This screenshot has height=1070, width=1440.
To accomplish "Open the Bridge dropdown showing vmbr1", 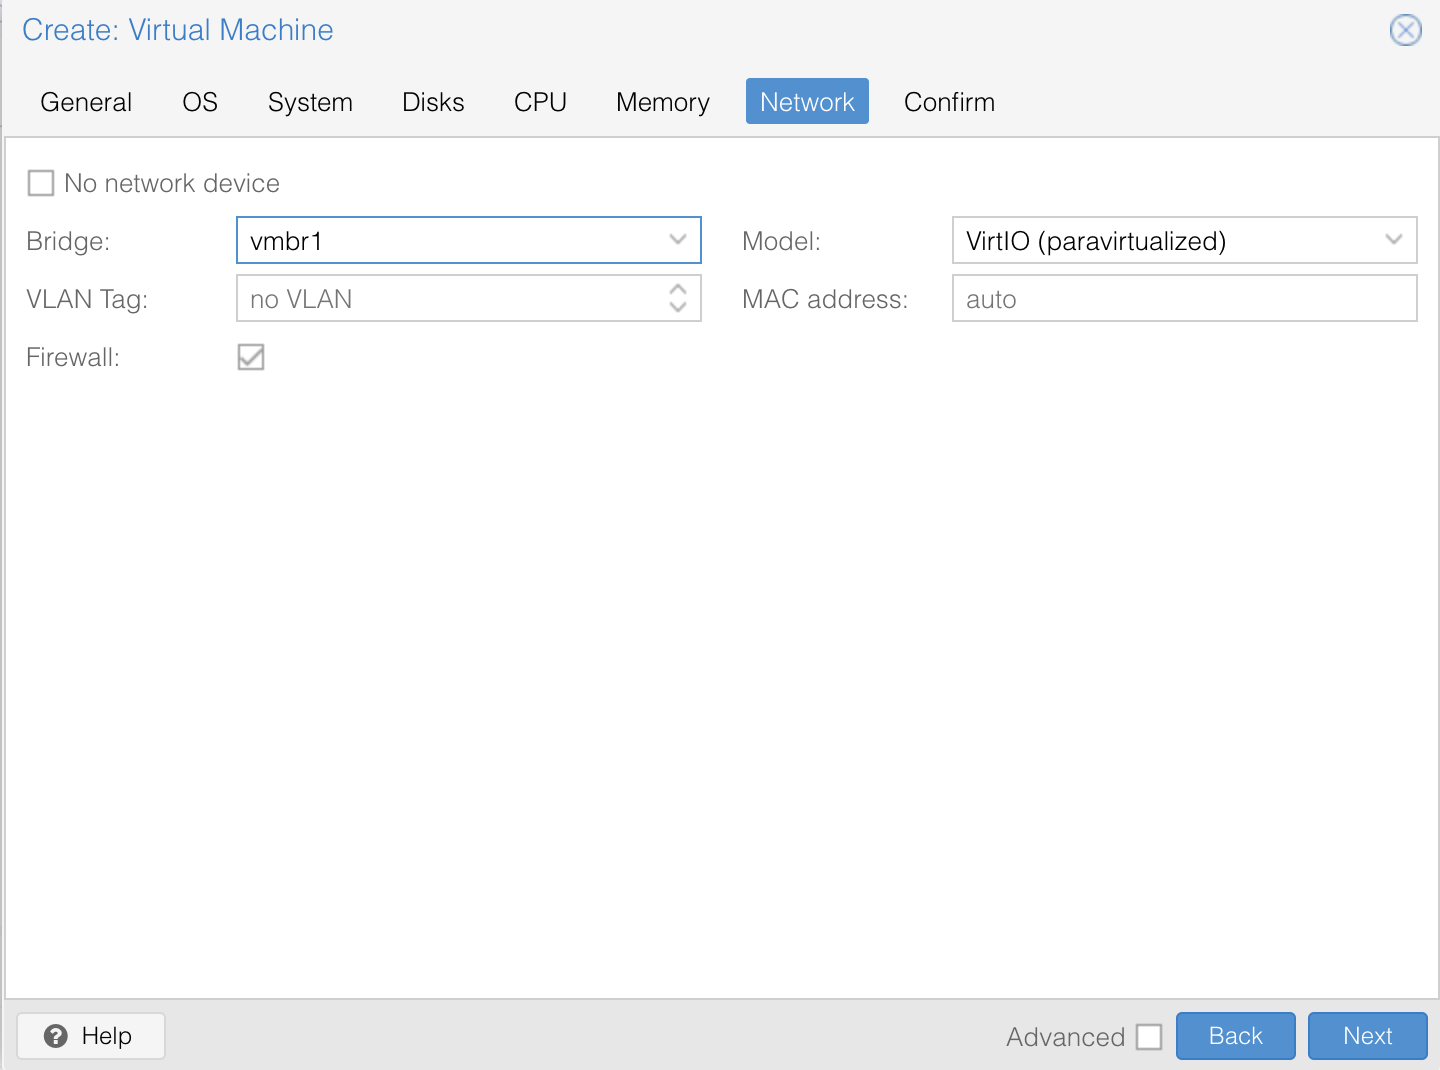I will pyautogui.click(x=468, y=240).
